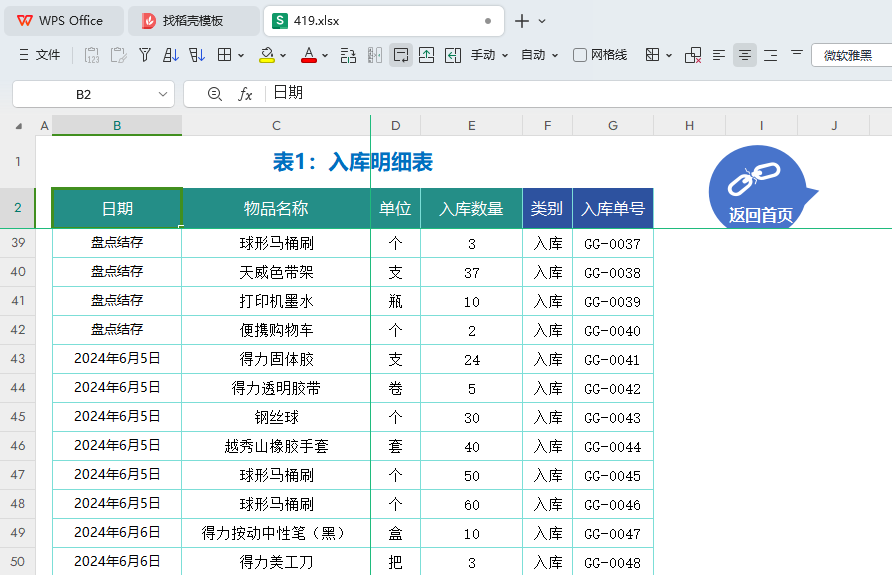The image size is (892, 575).
Task: Switch to the WPS Office tab
Action: [x=63, y=21]
